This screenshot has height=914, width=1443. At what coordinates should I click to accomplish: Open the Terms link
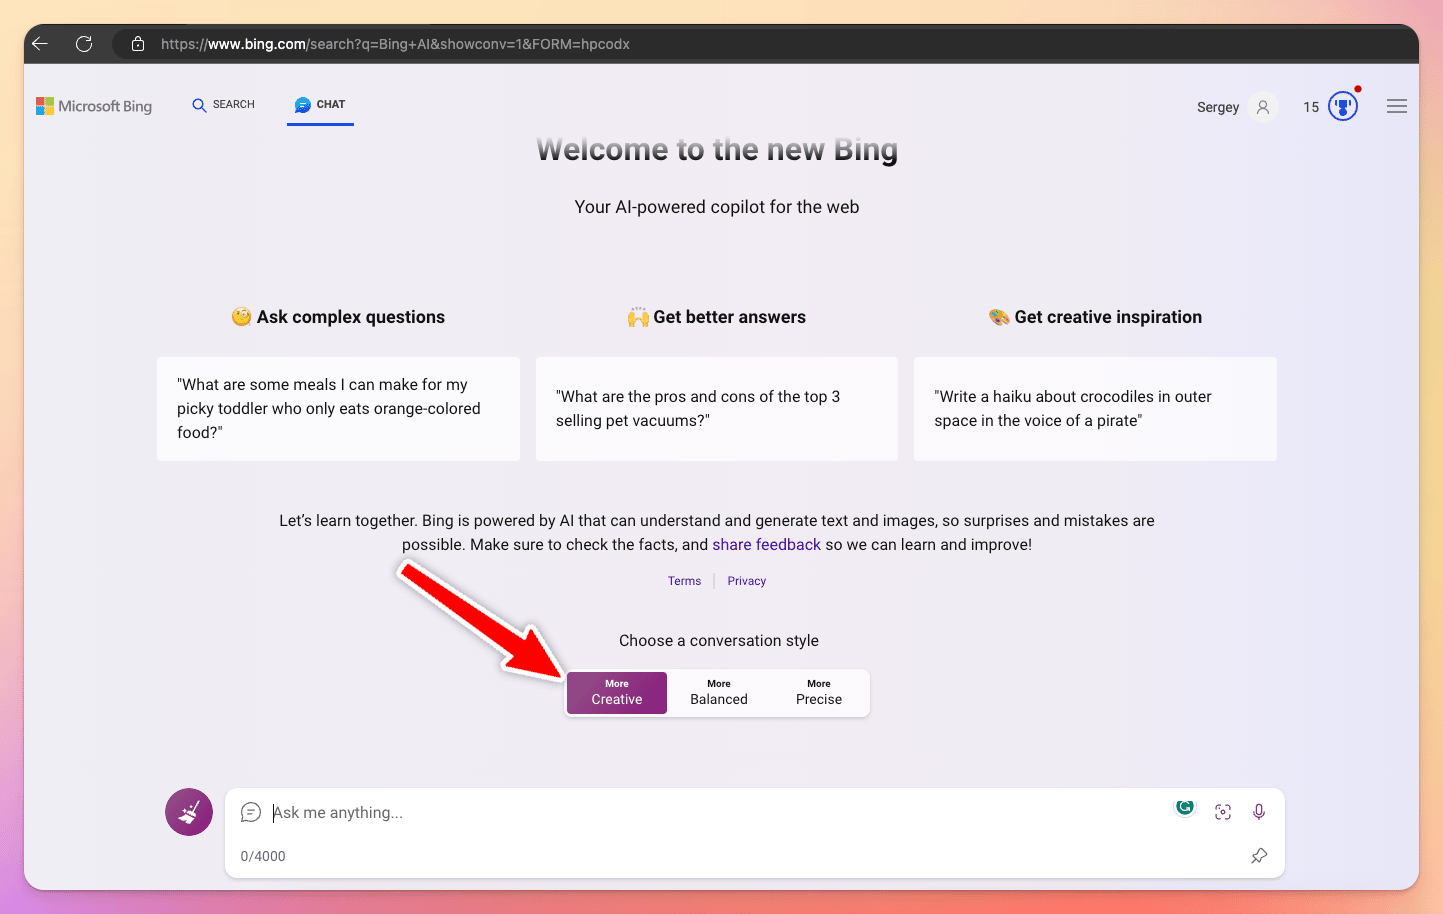tap(685, 581)
